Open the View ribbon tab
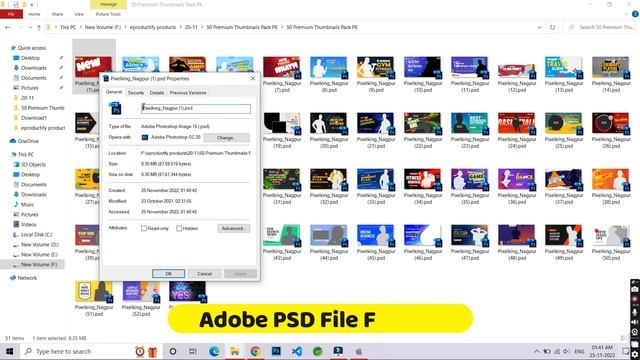Viewport: 640px width, 360px height. pos(79,14)
